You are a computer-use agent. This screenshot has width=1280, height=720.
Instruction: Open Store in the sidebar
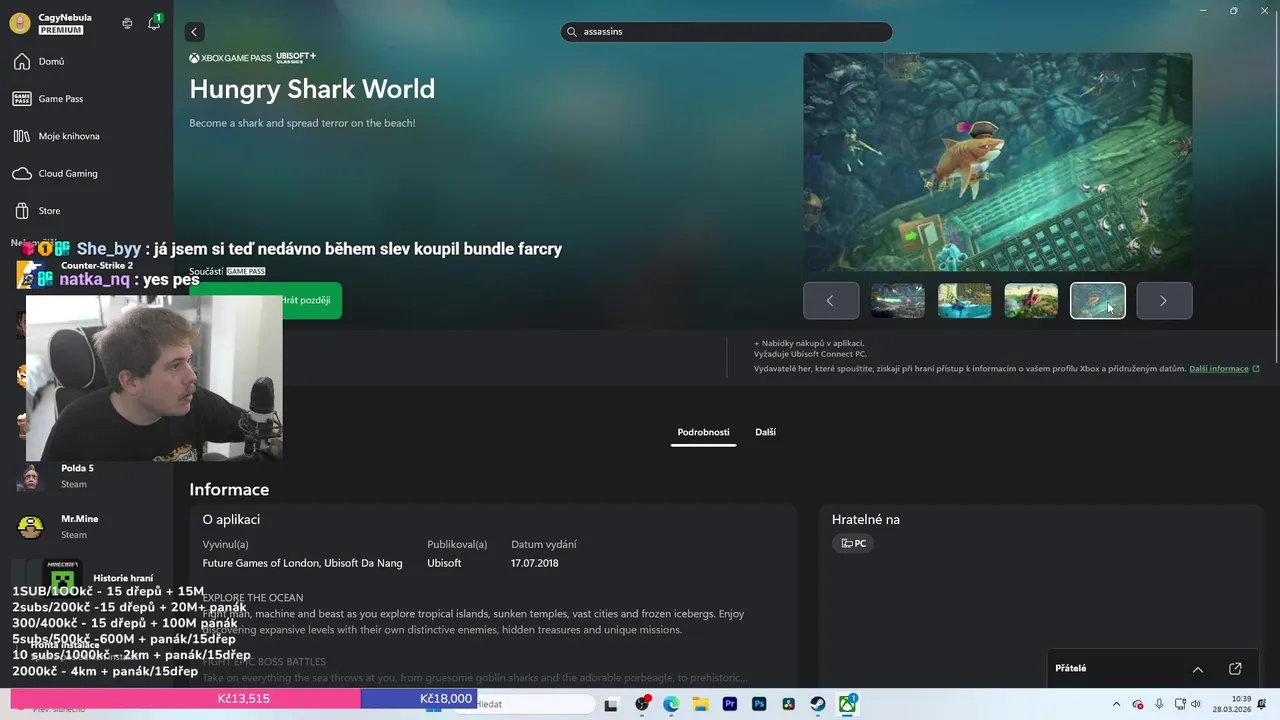pos(86,211)
